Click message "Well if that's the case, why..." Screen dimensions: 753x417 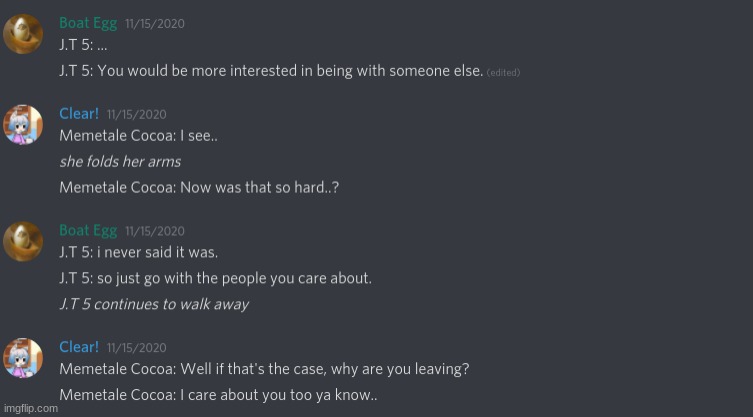[264, 369]
